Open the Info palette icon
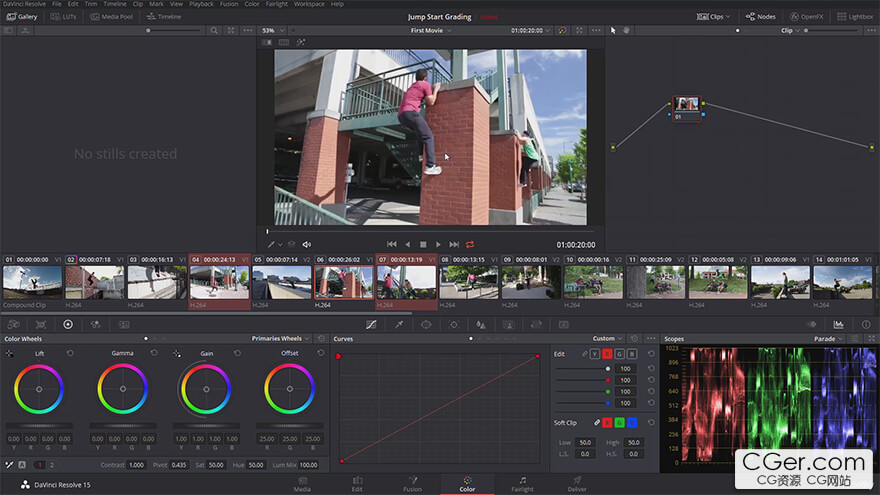 (866, 324)
